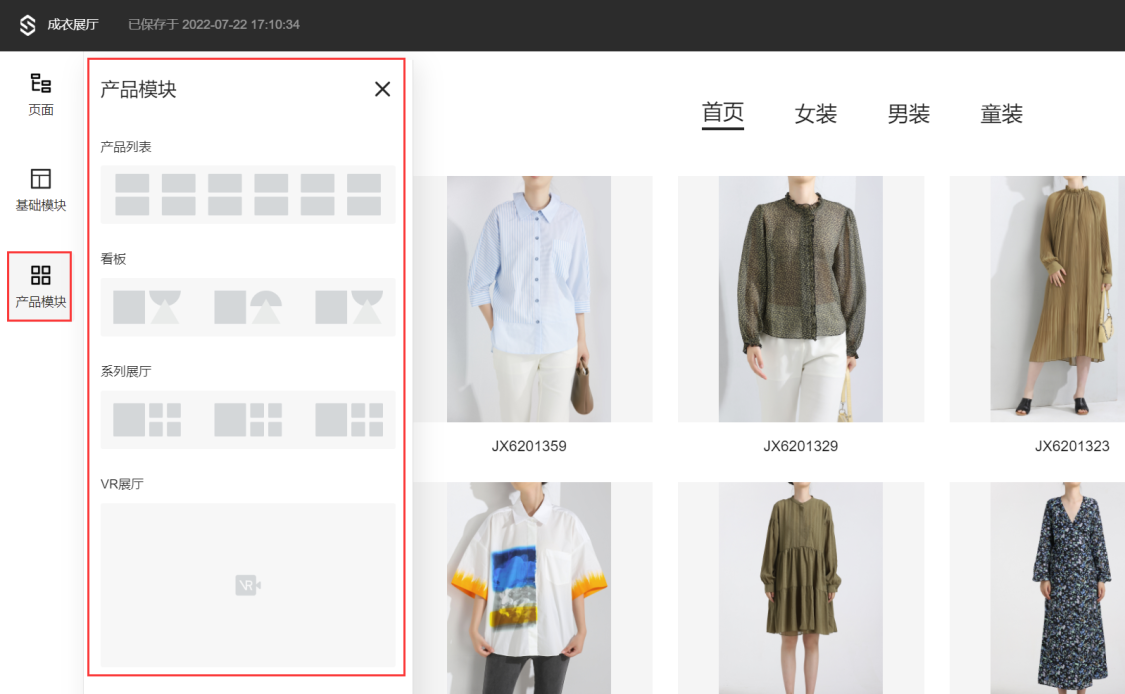The image size is (1125, 694).
Task: Select the 基础模块 basic modules icon
Action: (x=40, y=189)
